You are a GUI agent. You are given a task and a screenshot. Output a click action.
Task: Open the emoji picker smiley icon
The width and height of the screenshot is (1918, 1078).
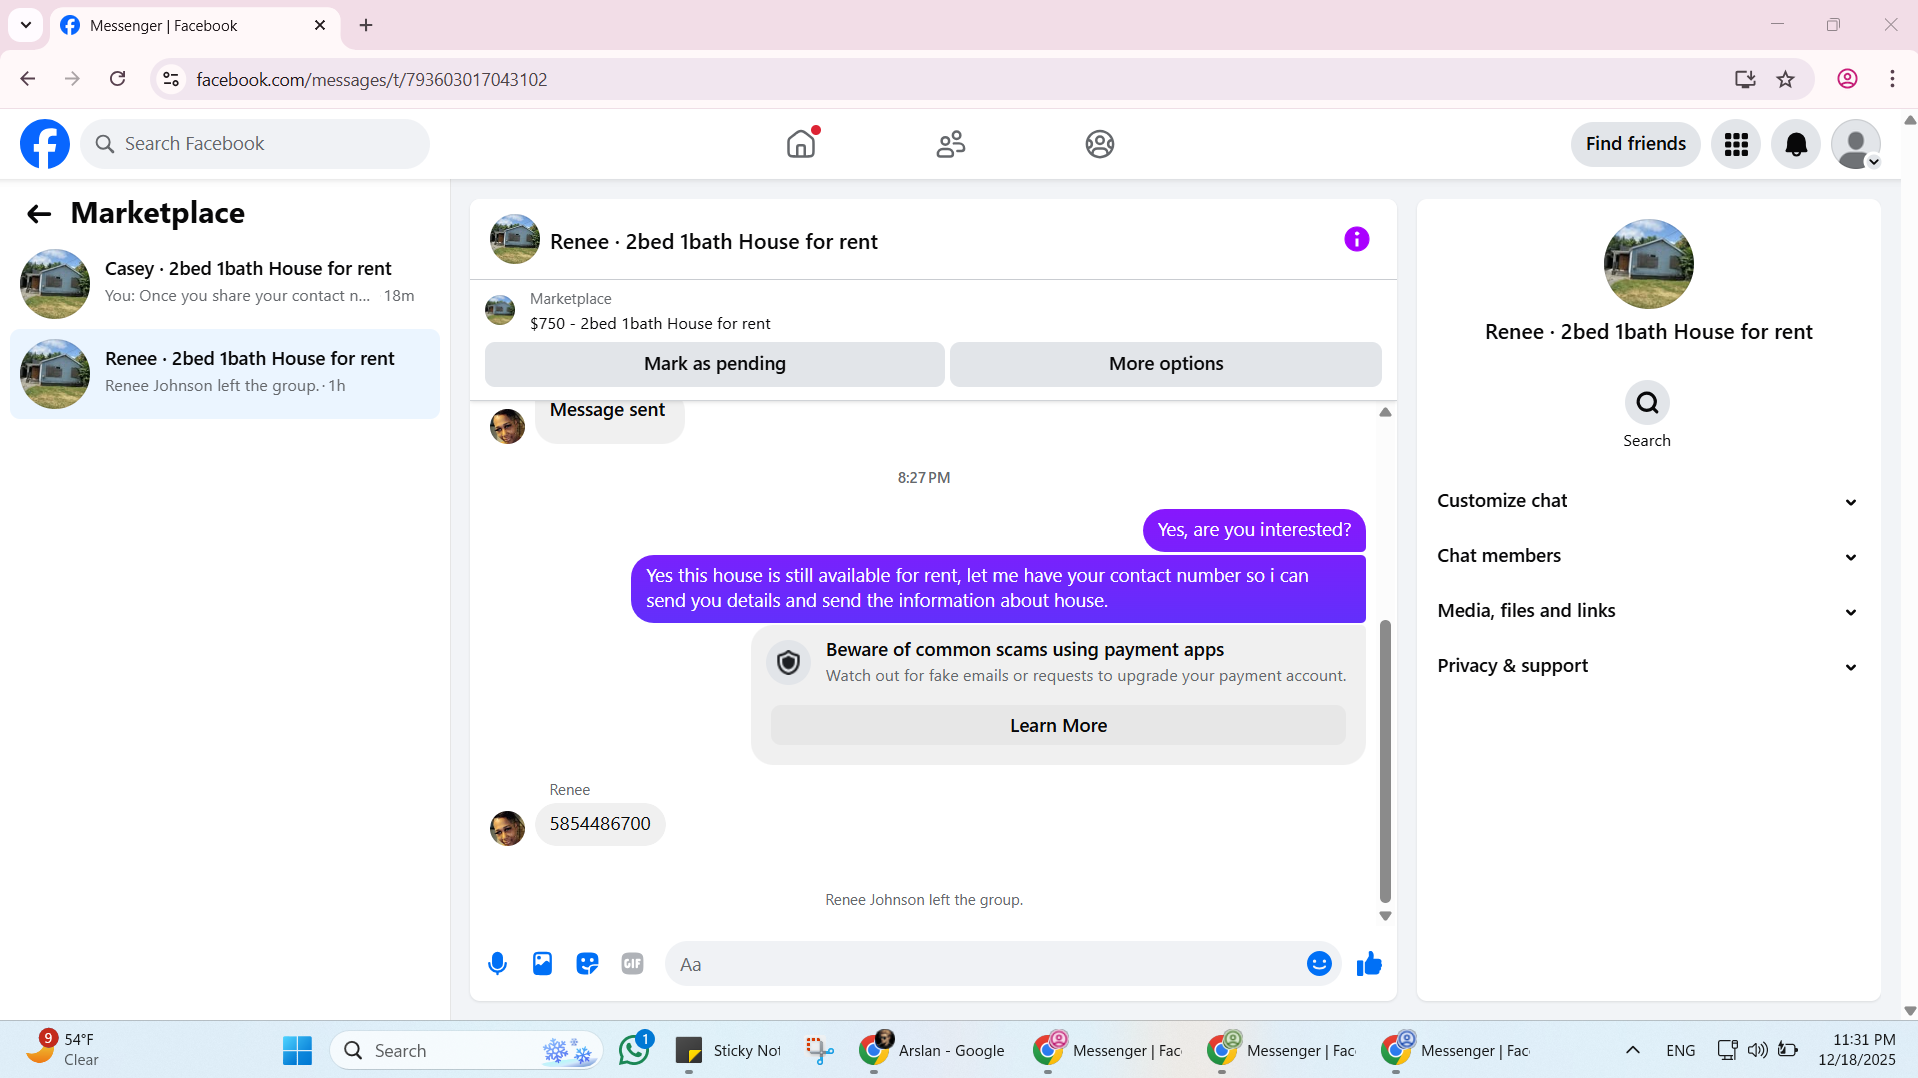point(1319,964)
